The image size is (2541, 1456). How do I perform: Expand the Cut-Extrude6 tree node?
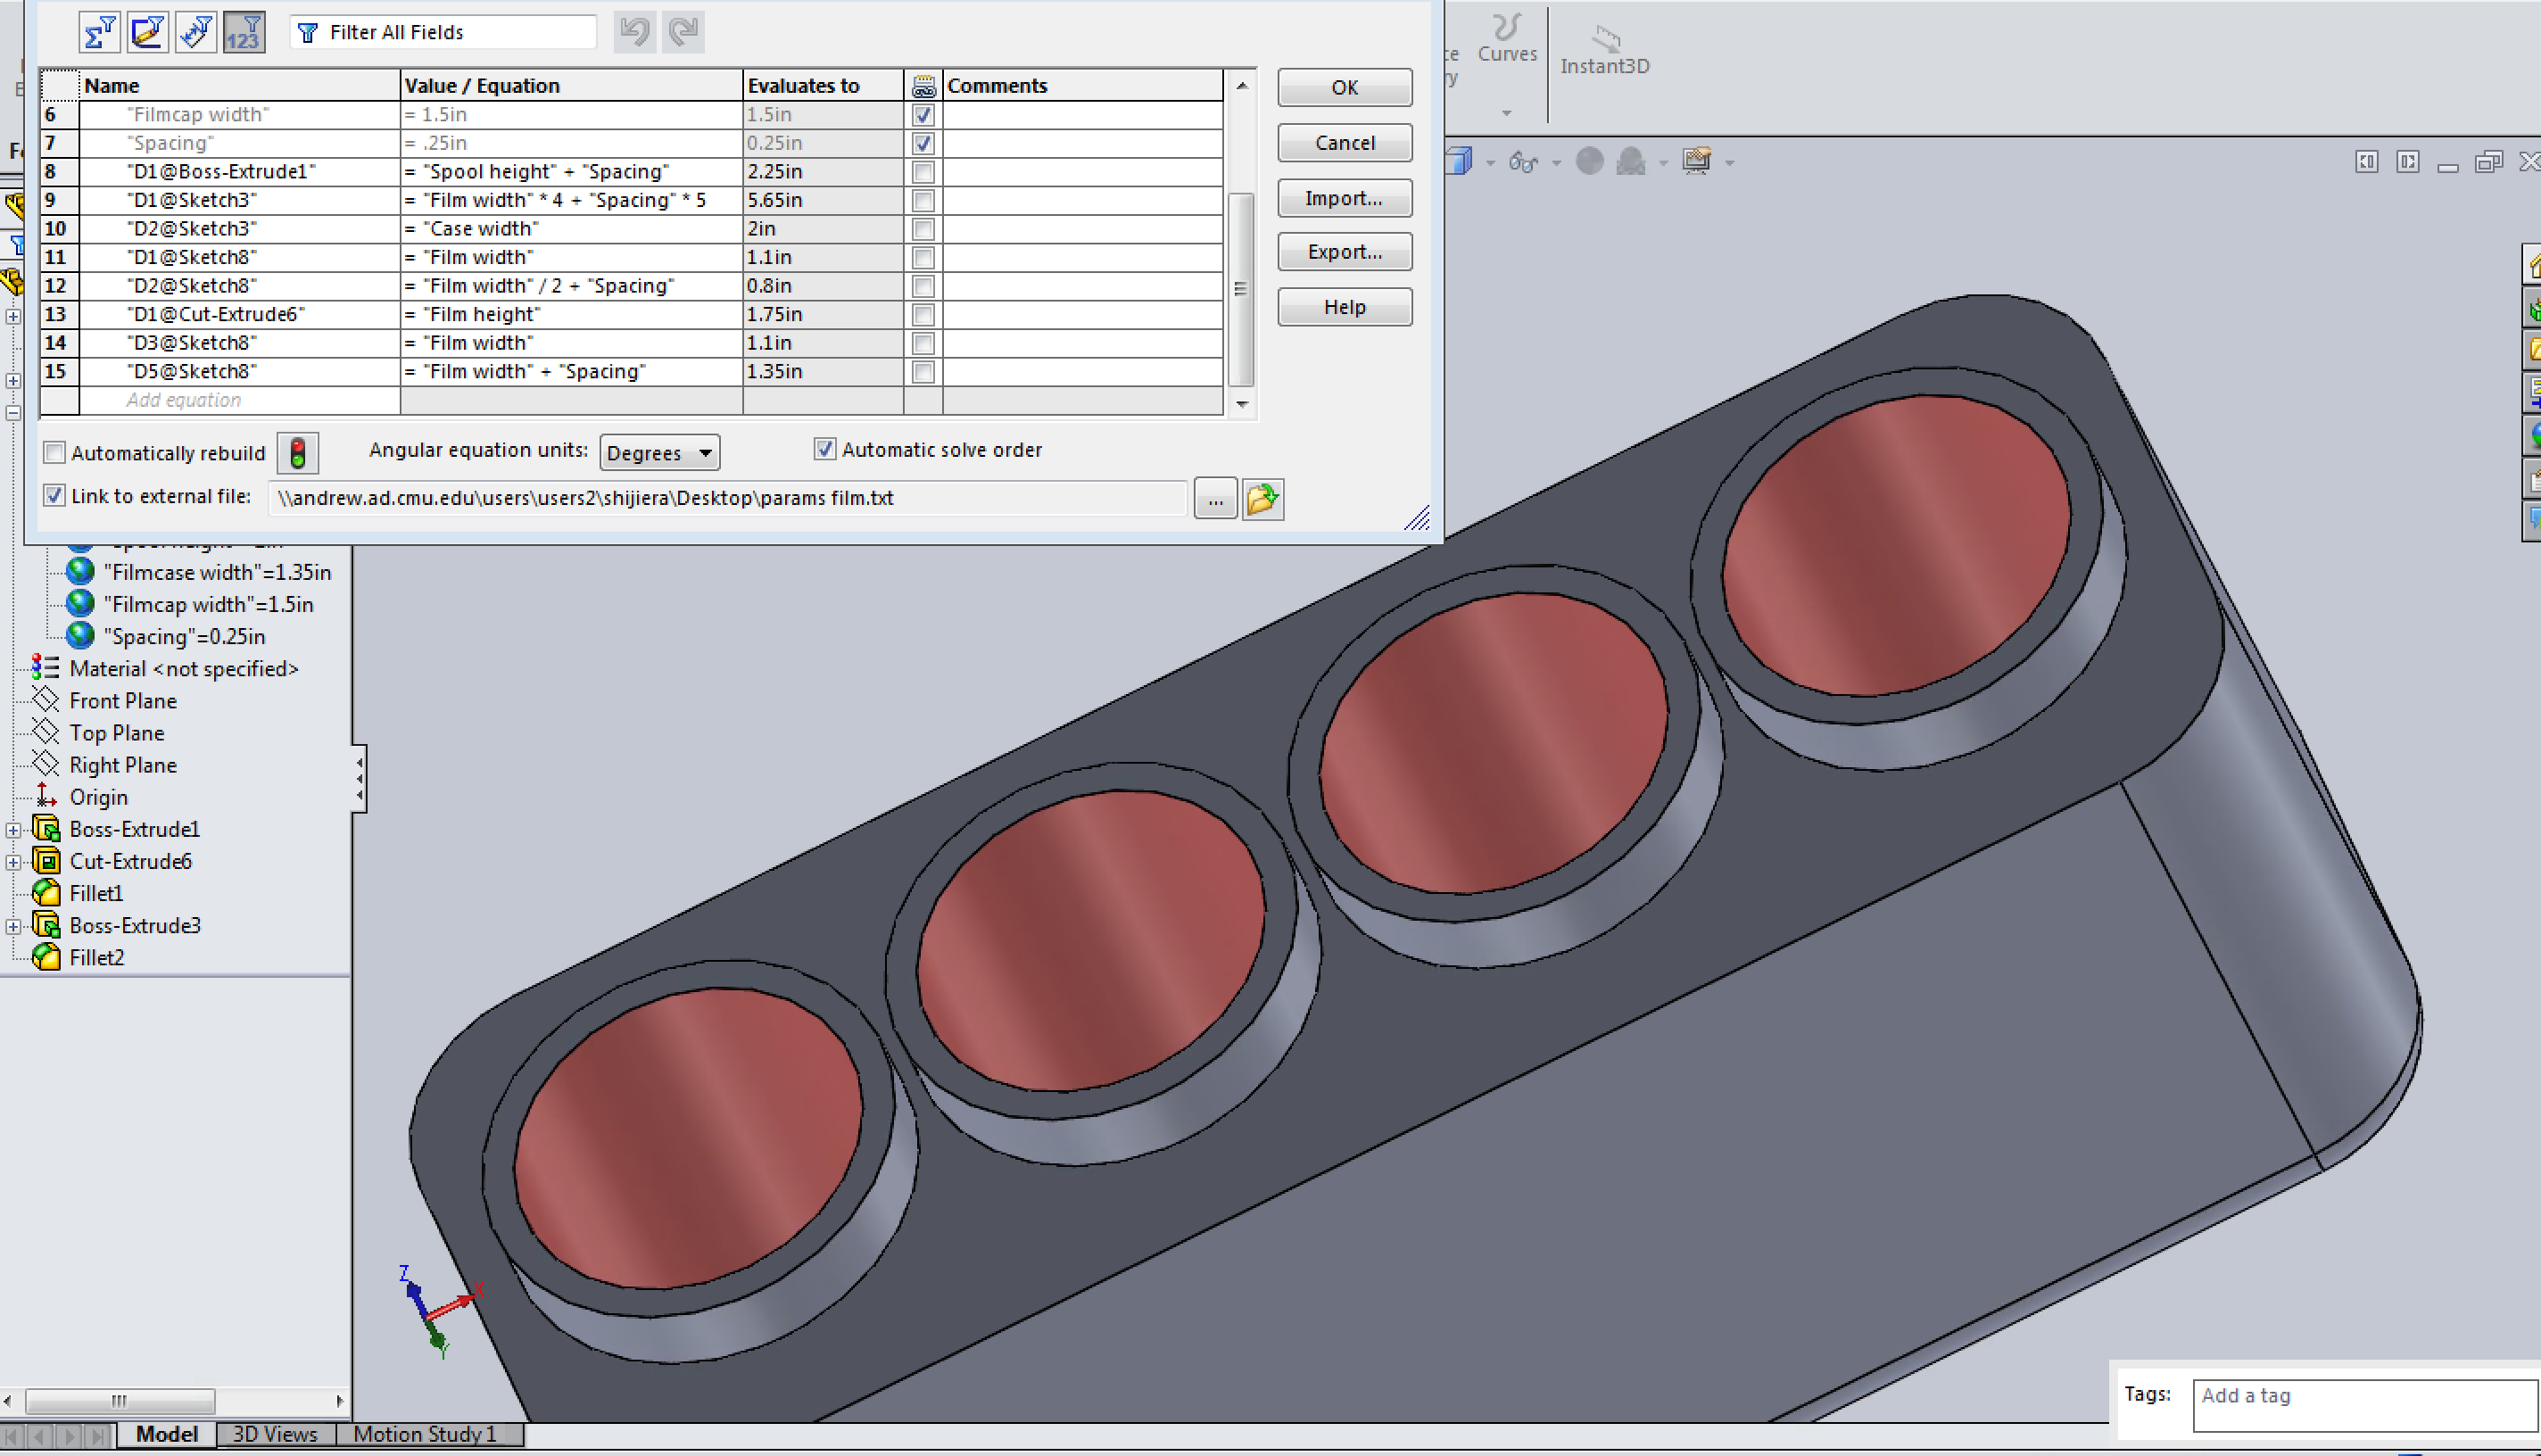(13, 862)
